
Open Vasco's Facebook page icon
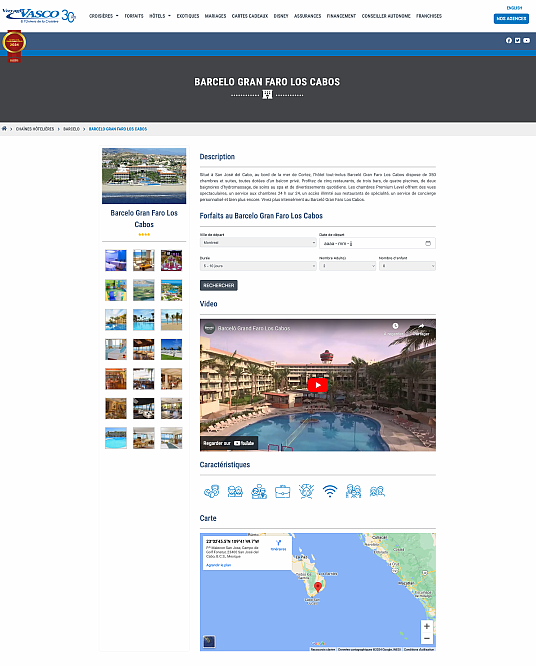tap(509, 40)
